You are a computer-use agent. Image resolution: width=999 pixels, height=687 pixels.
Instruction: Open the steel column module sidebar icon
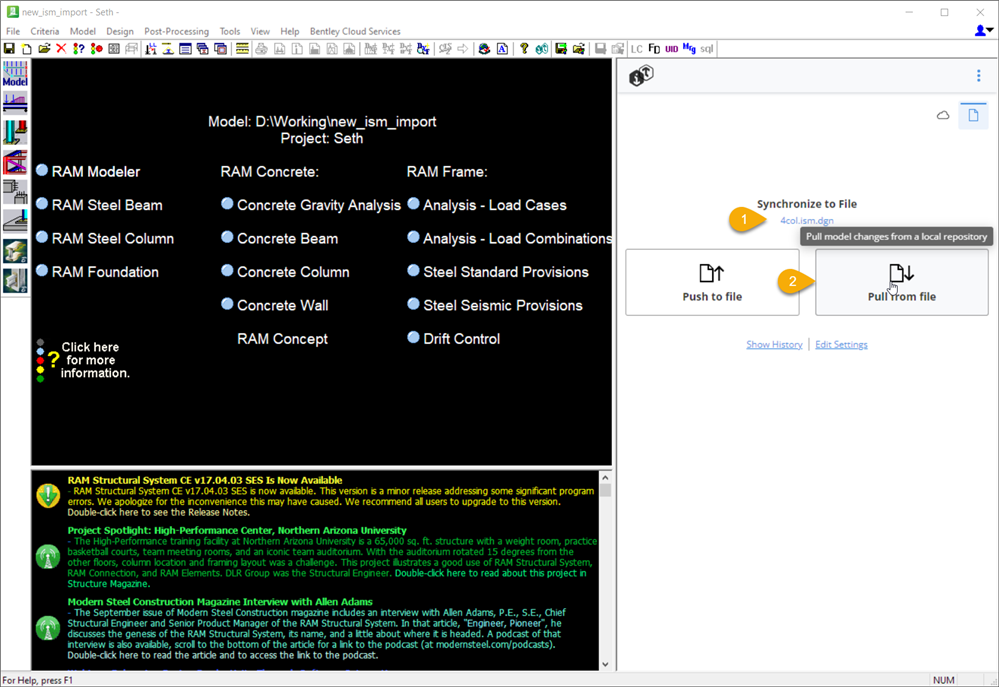point(15,133)
